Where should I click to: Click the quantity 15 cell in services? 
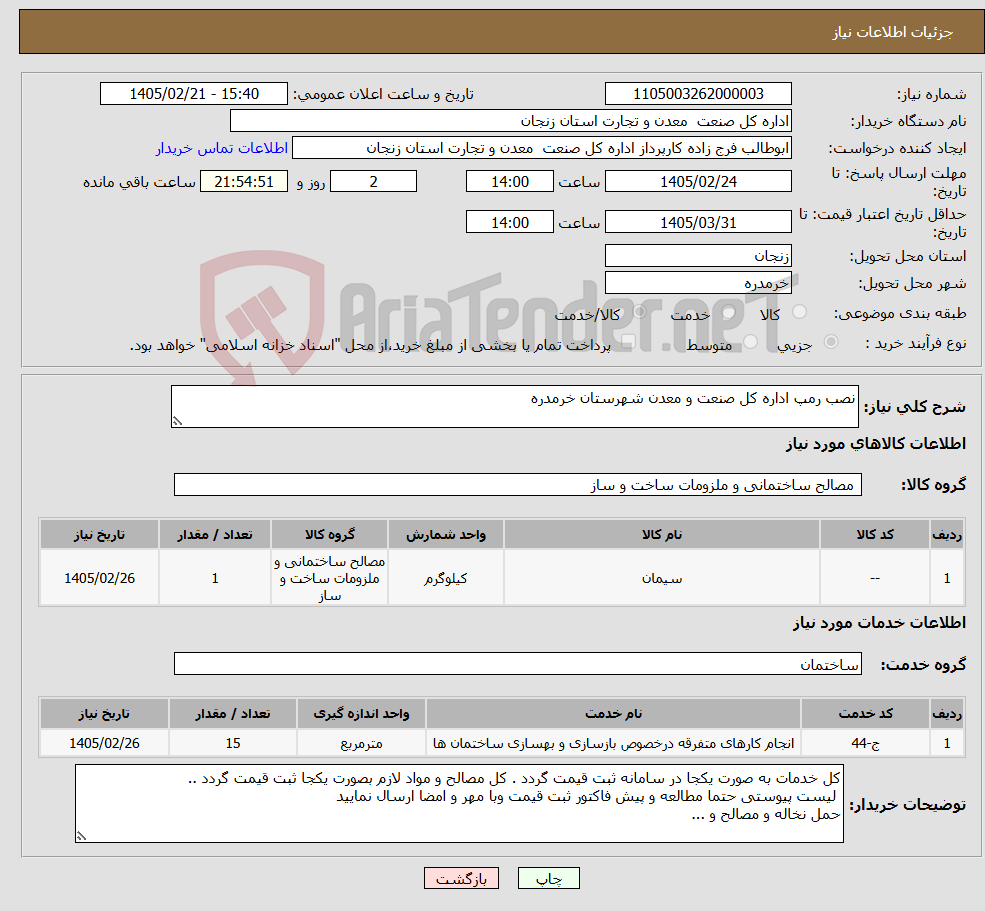232,743
